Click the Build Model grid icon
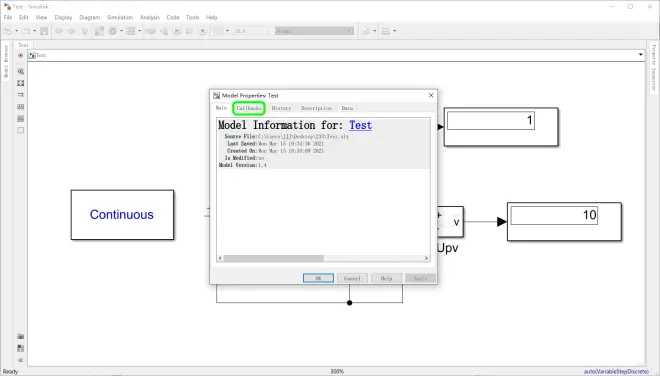The height and width of the screenshot is (376, 660). [x=386, y=31]
